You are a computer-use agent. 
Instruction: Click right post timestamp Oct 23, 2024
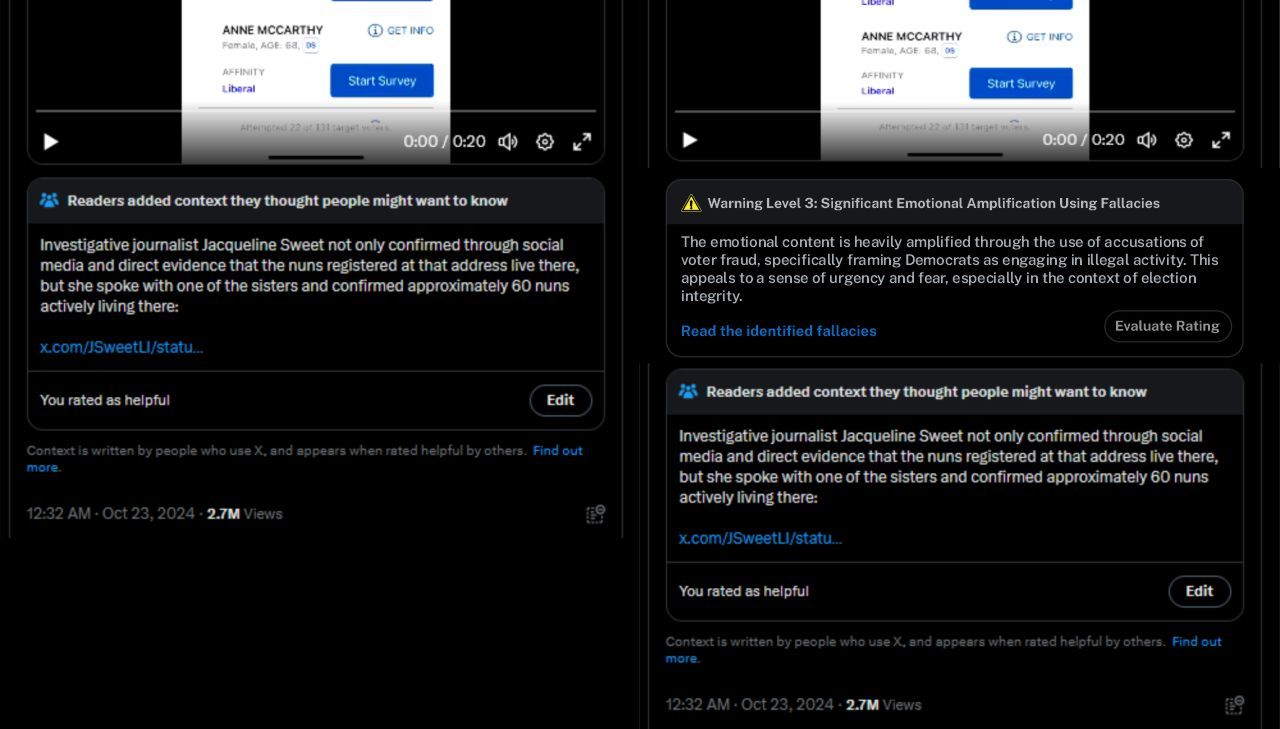[x=750, y=705]
